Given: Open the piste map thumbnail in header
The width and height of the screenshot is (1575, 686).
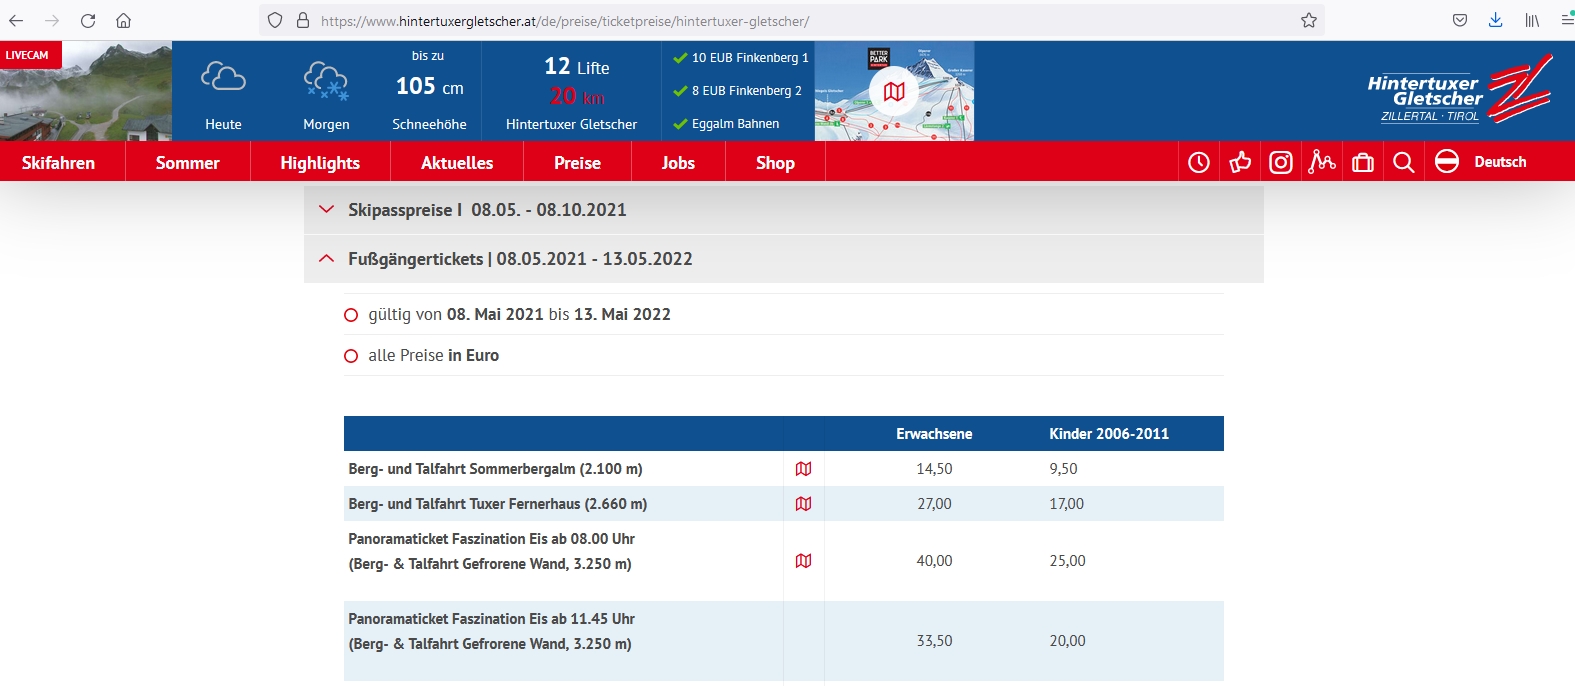Looking at the screenshot, I should [x=894, y=91].
